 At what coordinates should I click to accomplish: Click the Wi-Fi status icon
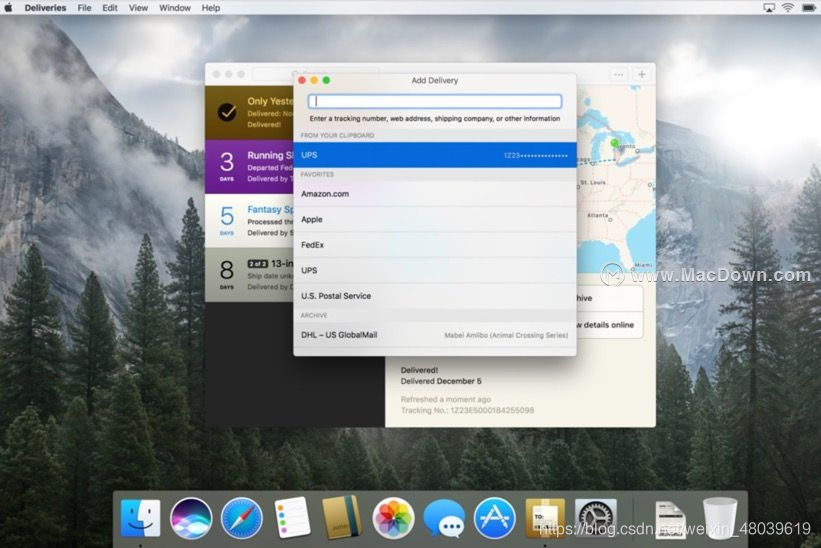[787, 8]
